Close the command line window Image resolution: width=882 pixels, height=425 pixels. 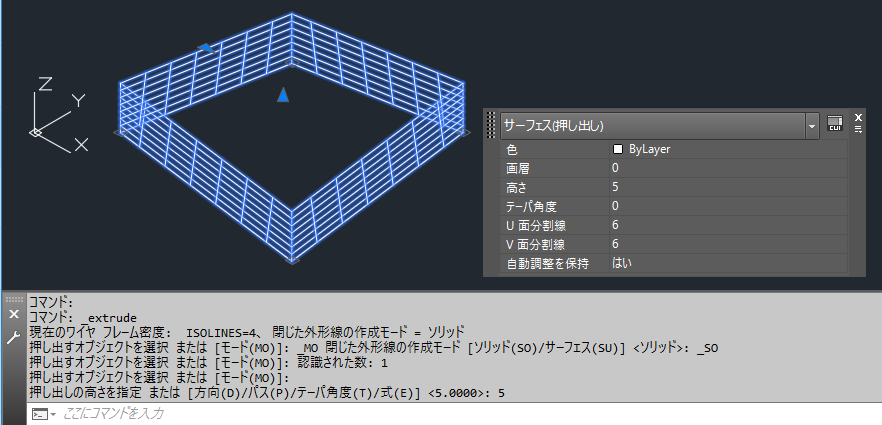point(14,314)
